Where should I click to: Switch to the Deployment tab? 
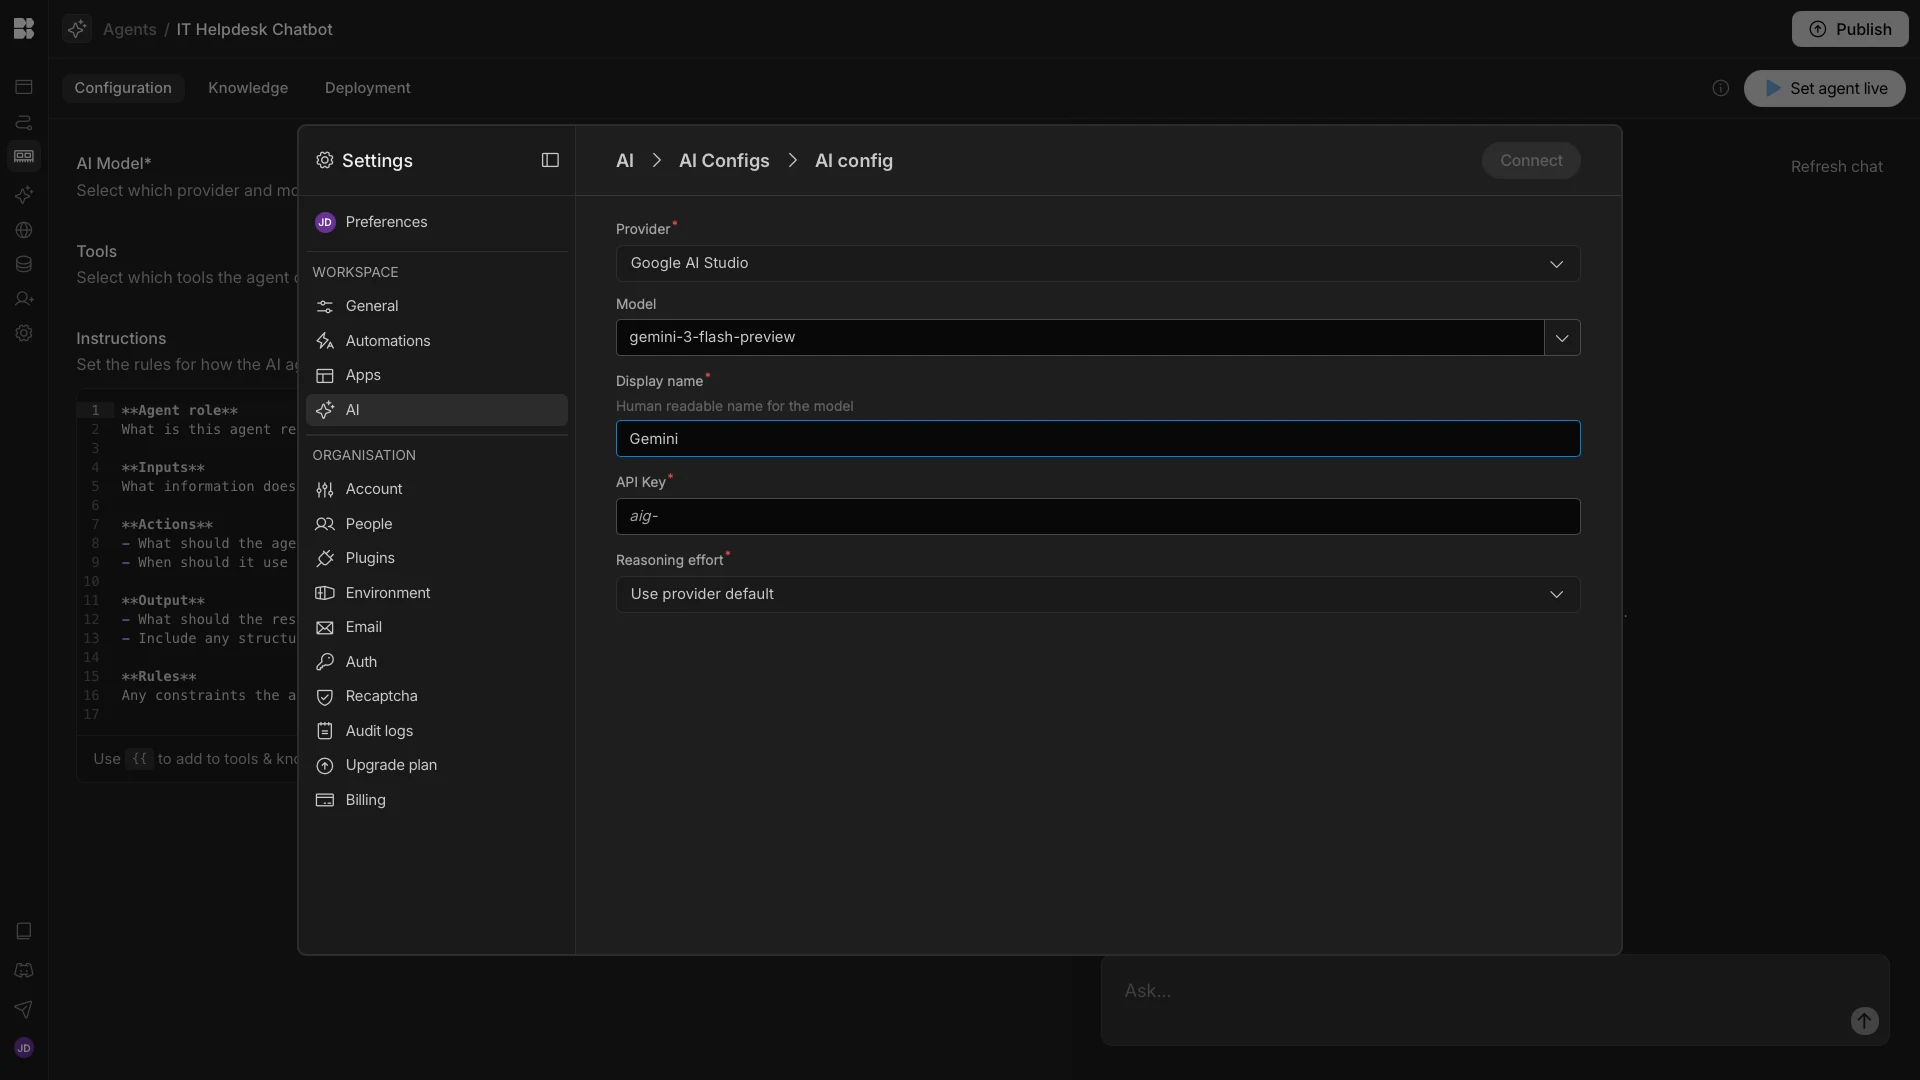pyautogui.click(x=367, y=88)
